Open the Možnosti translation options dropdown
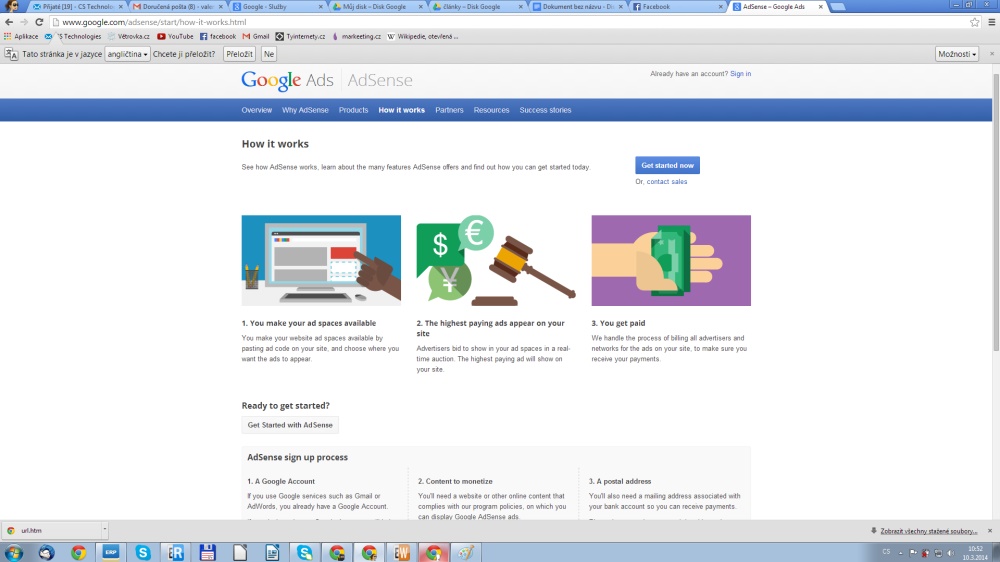The image size is (1000, 562). [957, 54]
